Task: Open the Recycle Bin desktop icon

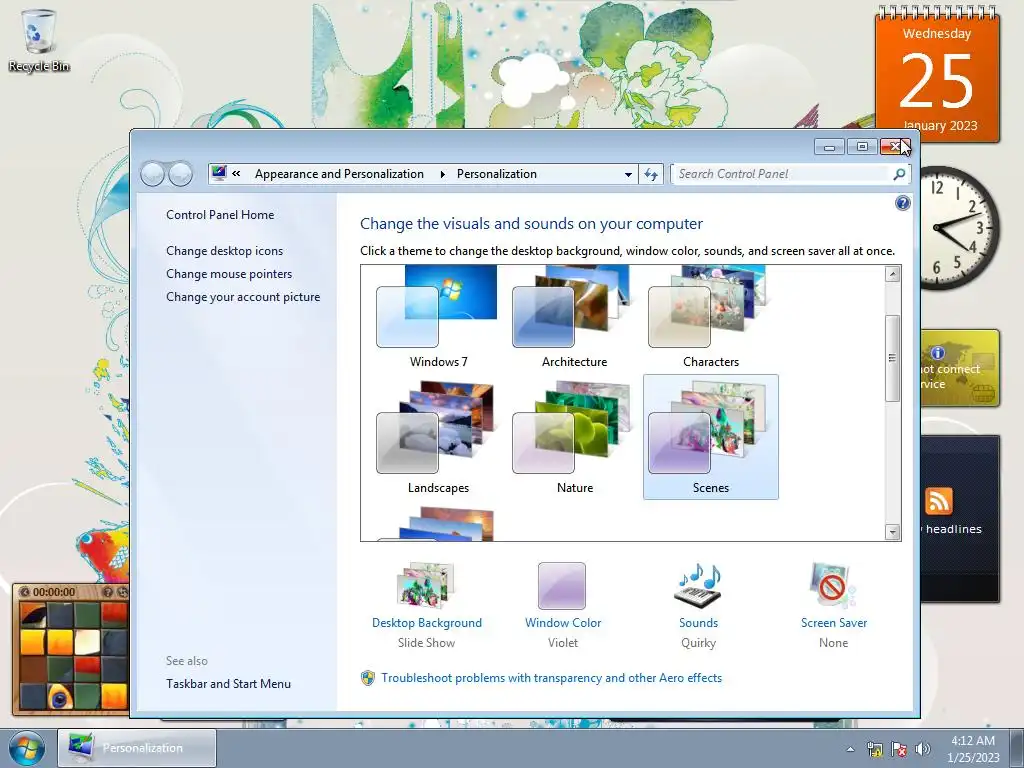Action: (39, 40)
